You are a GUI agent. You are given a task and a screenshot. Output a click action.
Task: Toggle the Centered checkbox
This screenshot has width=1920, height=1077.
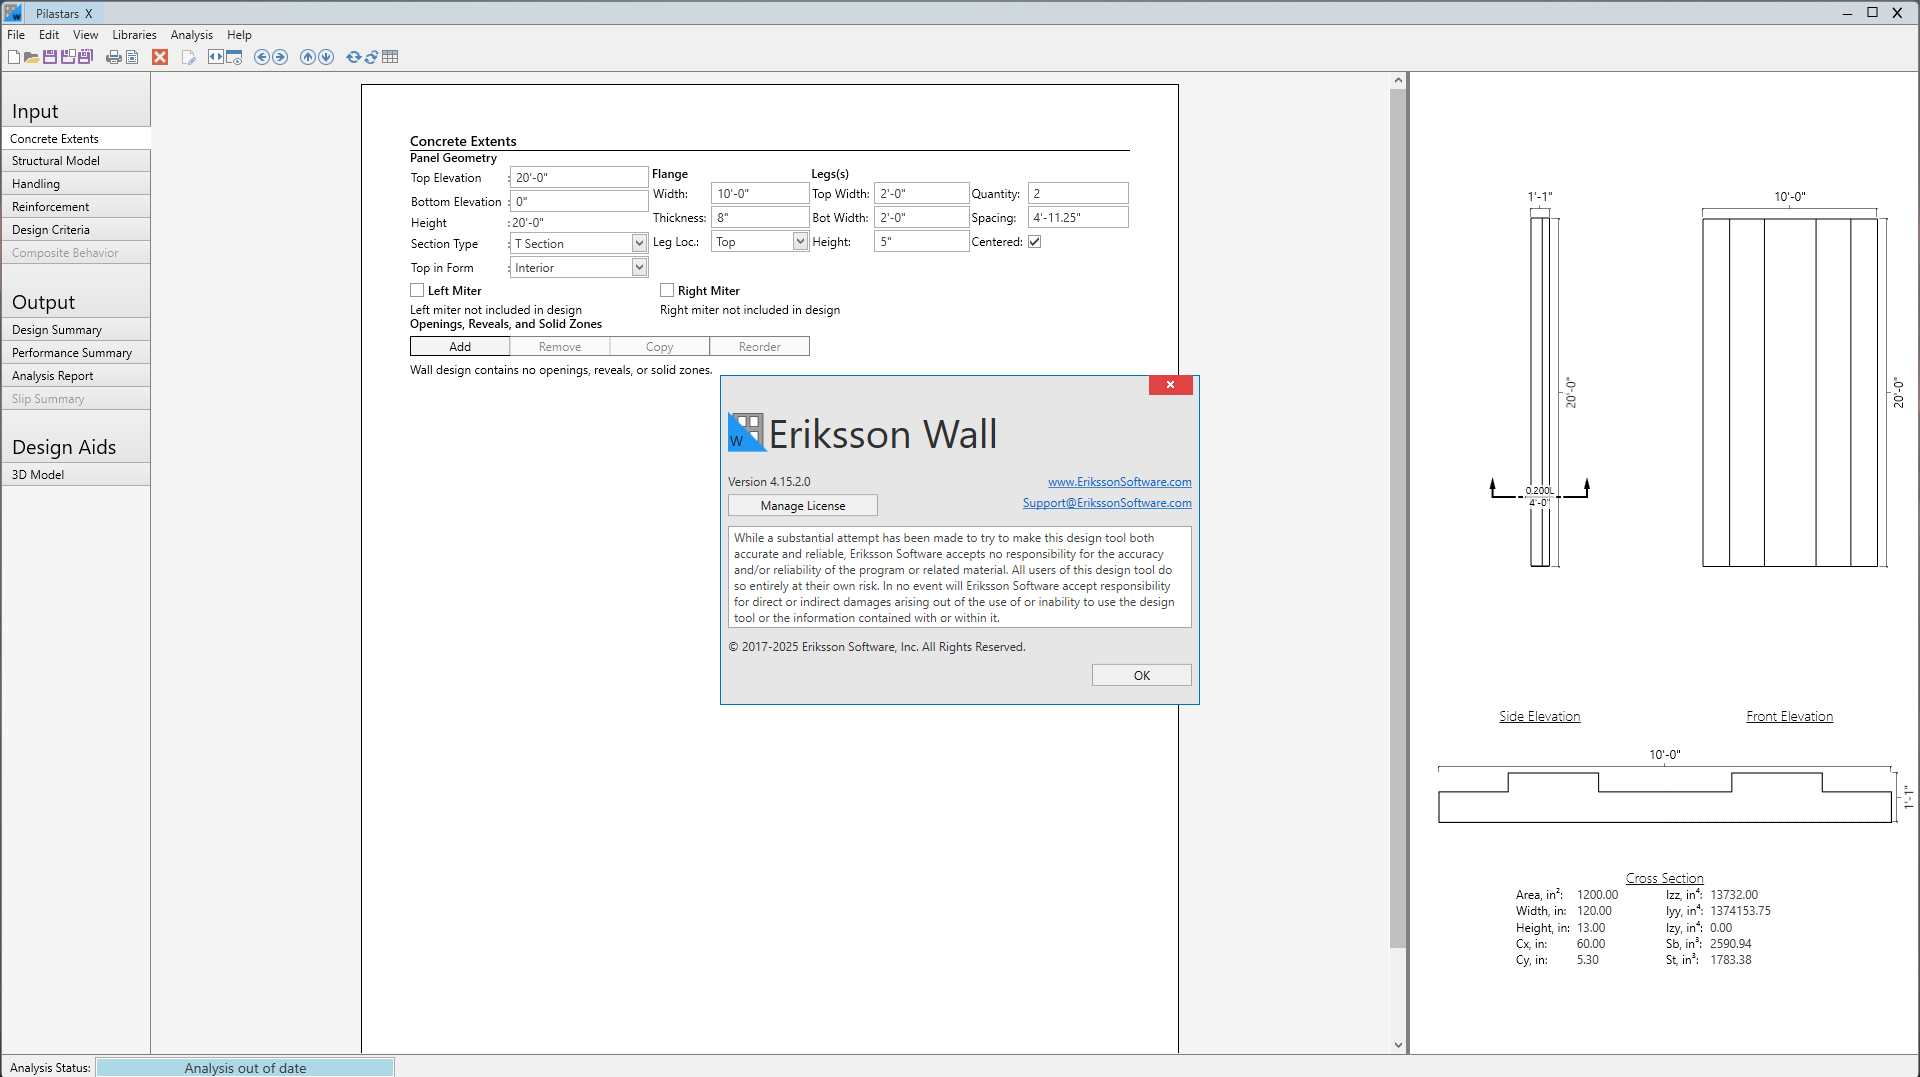tap(1035, 242)
